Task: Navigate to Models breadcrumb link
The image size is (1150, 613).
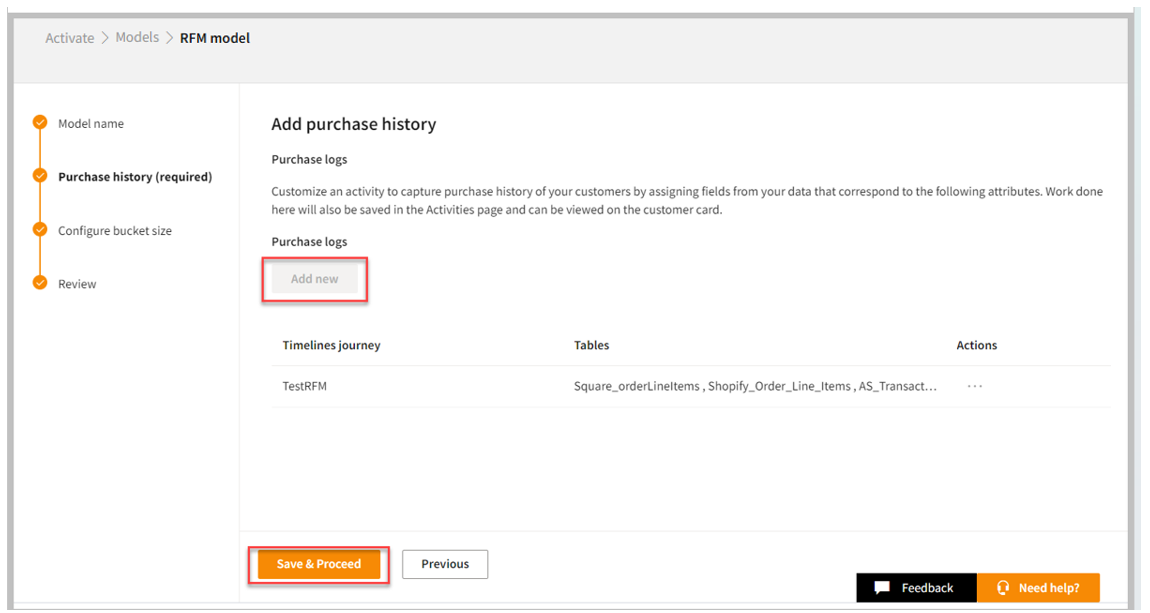Action: pyautogui.click(x=137, y=38)
